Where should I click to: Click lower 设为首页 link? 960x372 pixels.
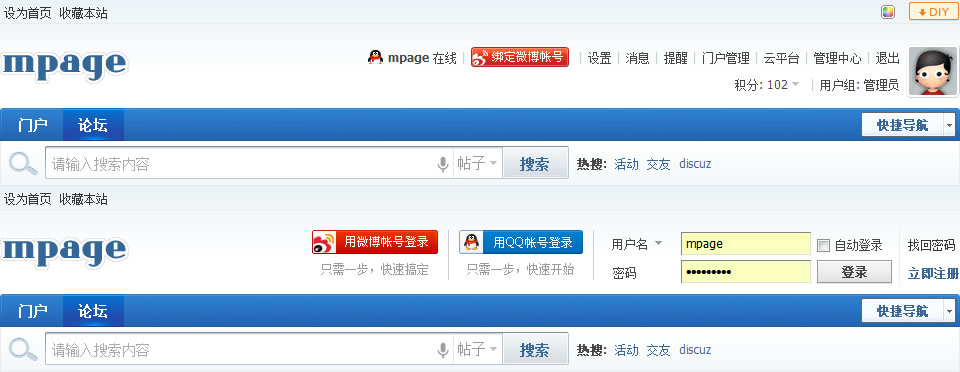click(x=28, y=199)
